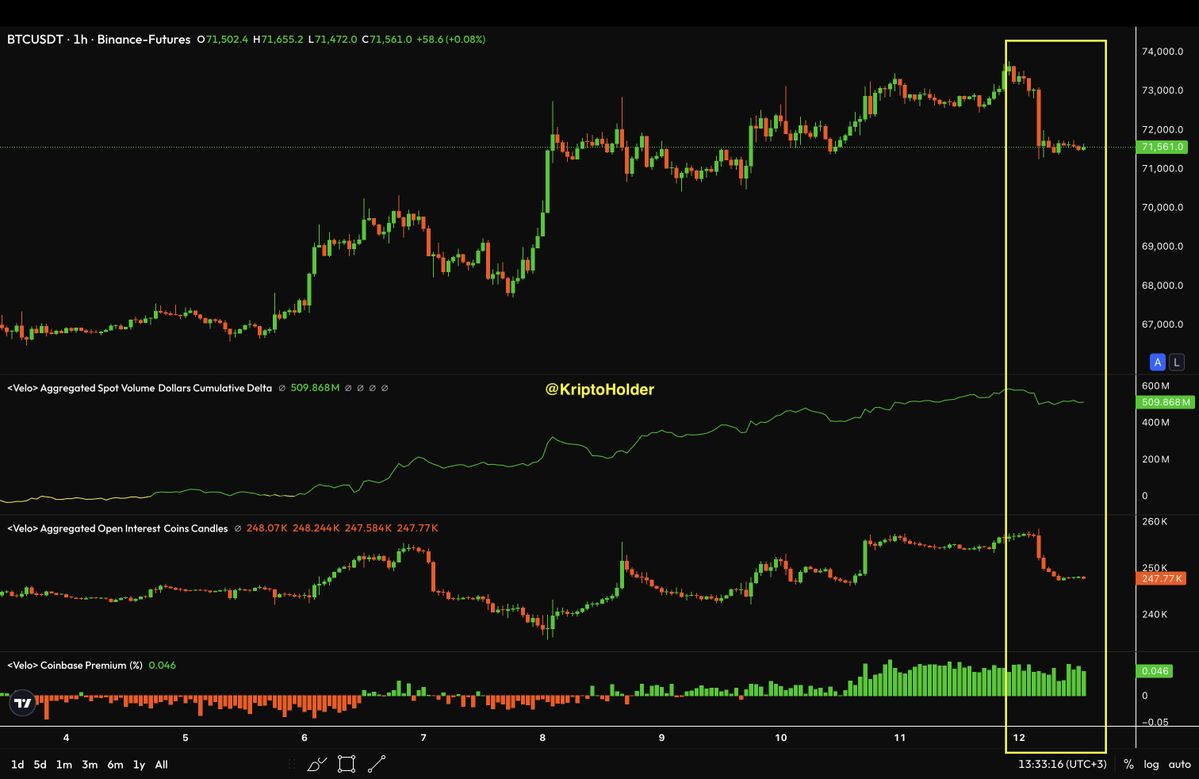Click the green 0.046 scale label
The image size is (1199, 779).
pos(1155,671)
